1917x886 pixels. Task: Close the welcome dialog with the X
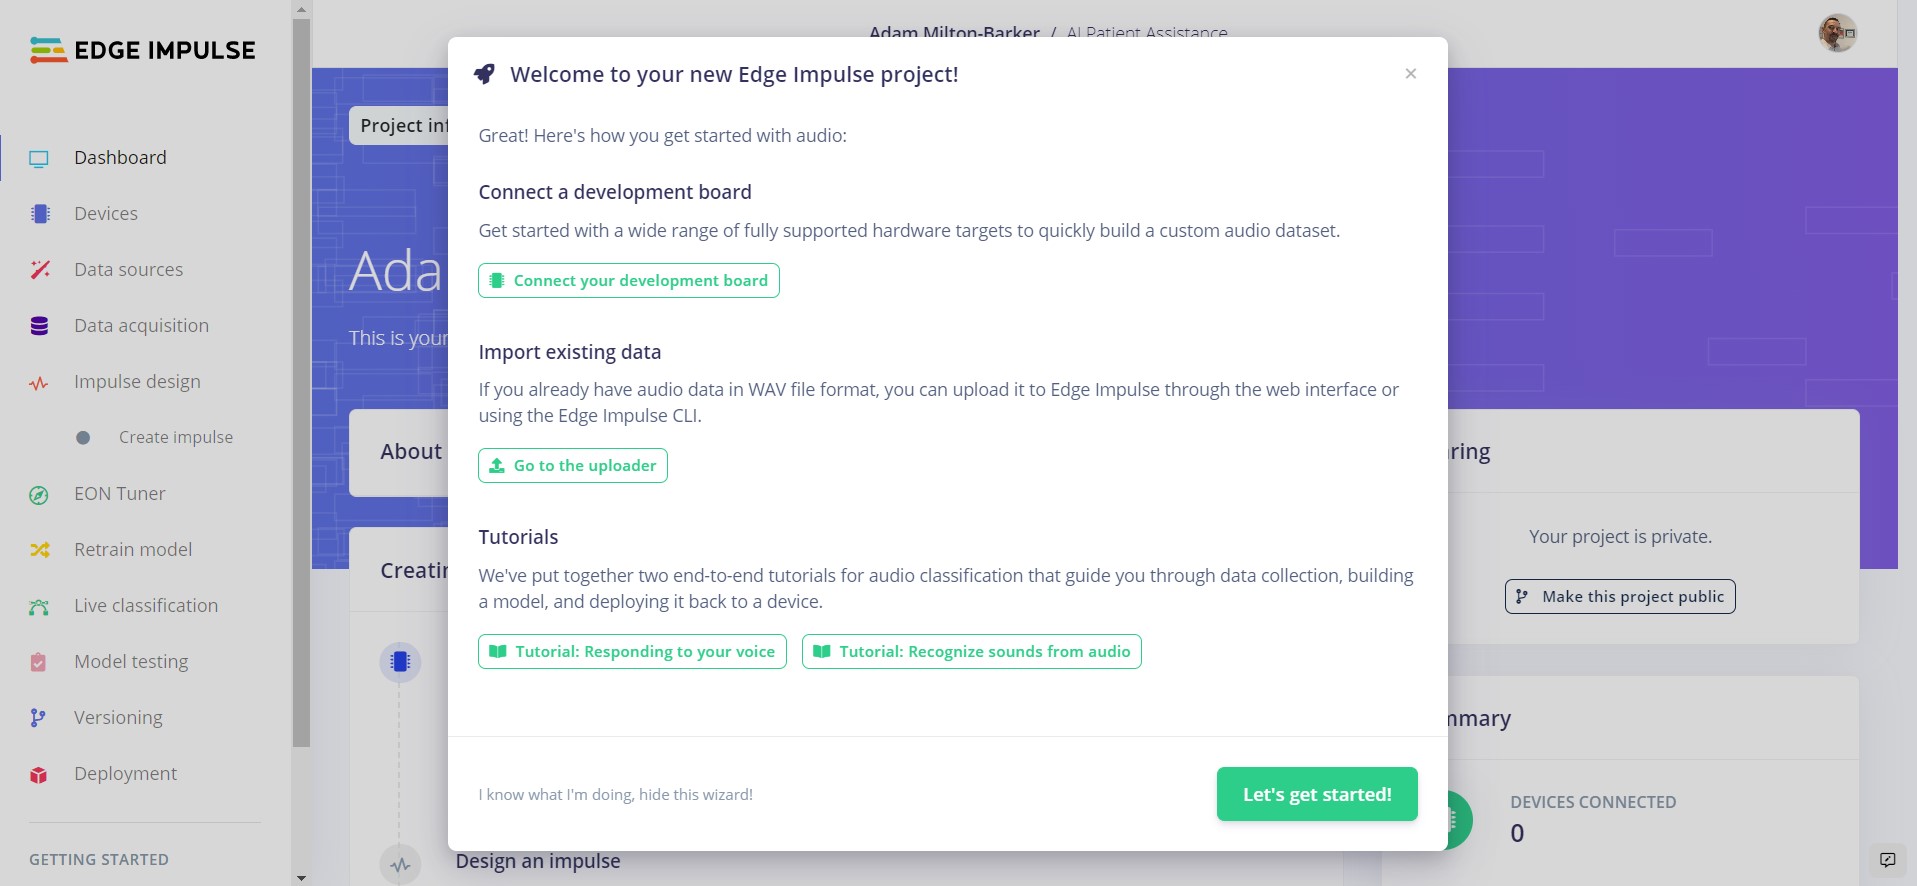[1411, 74]
